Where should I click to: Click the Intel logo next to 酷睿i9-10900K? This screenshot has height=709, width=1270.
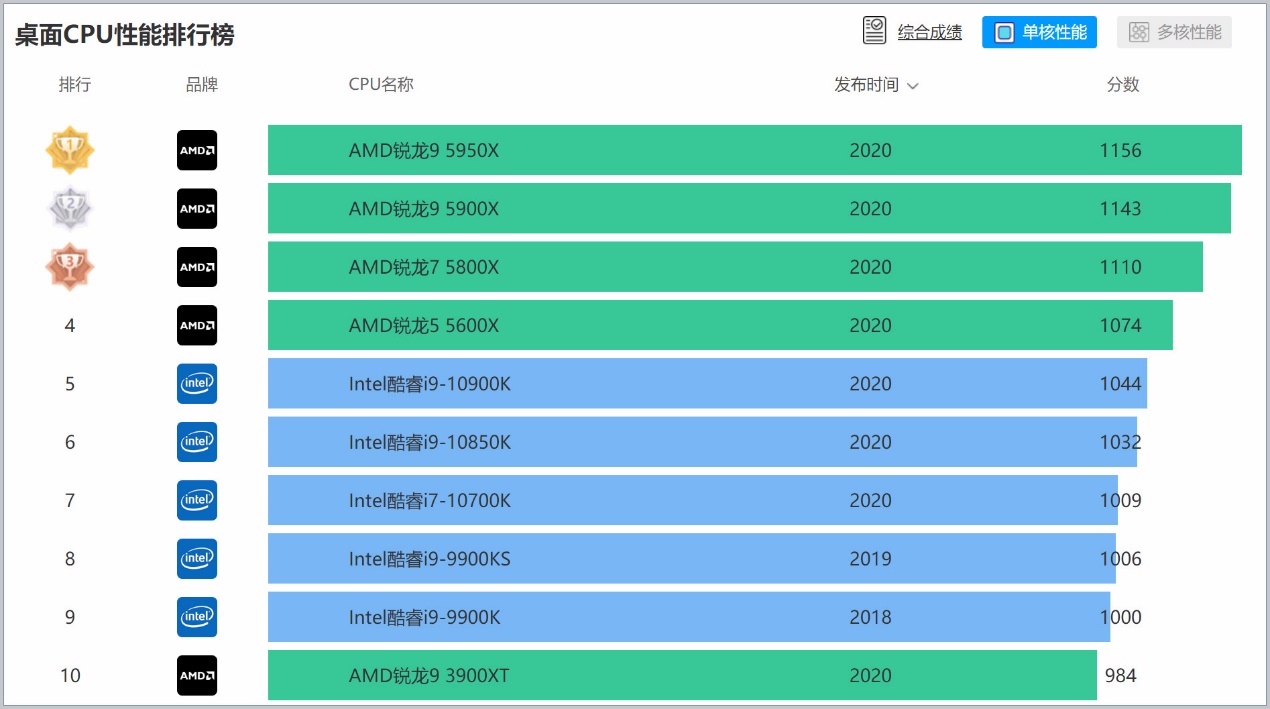[x=196, y=384]
